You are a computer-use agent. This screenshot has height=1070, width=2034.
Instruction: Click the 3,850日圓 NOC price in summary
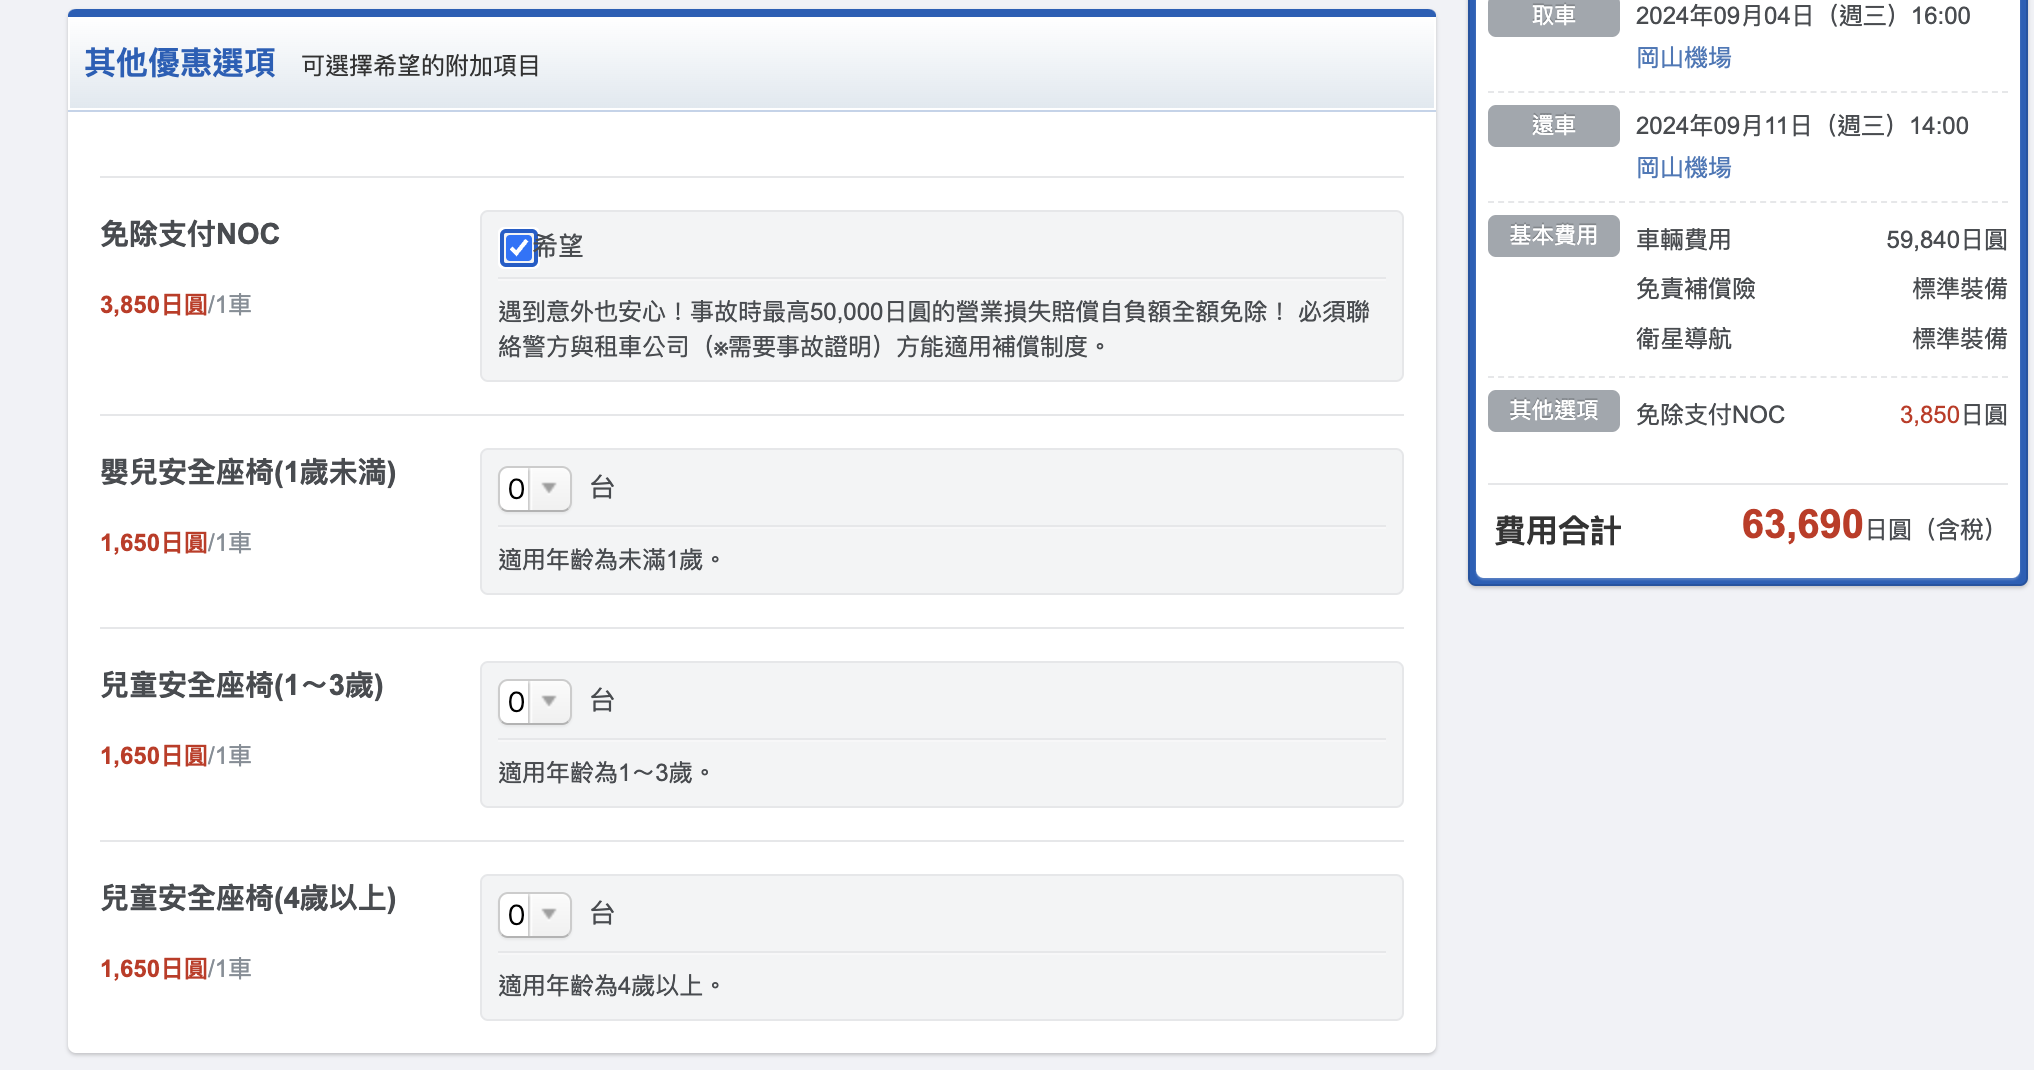1953,415
